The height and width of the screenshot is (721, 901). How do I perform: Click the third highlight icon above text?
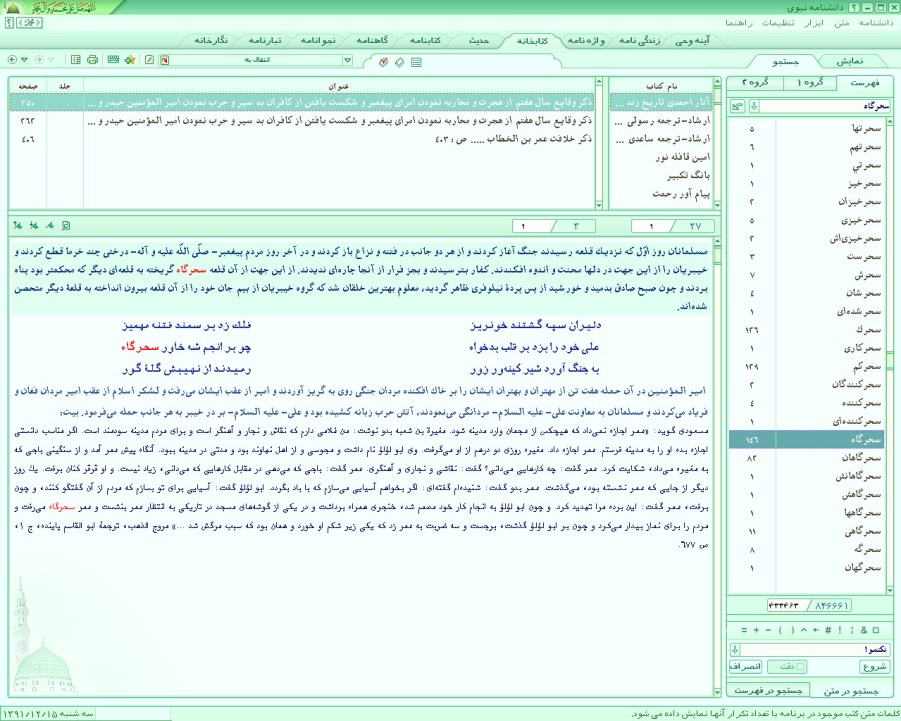[50, 226]
